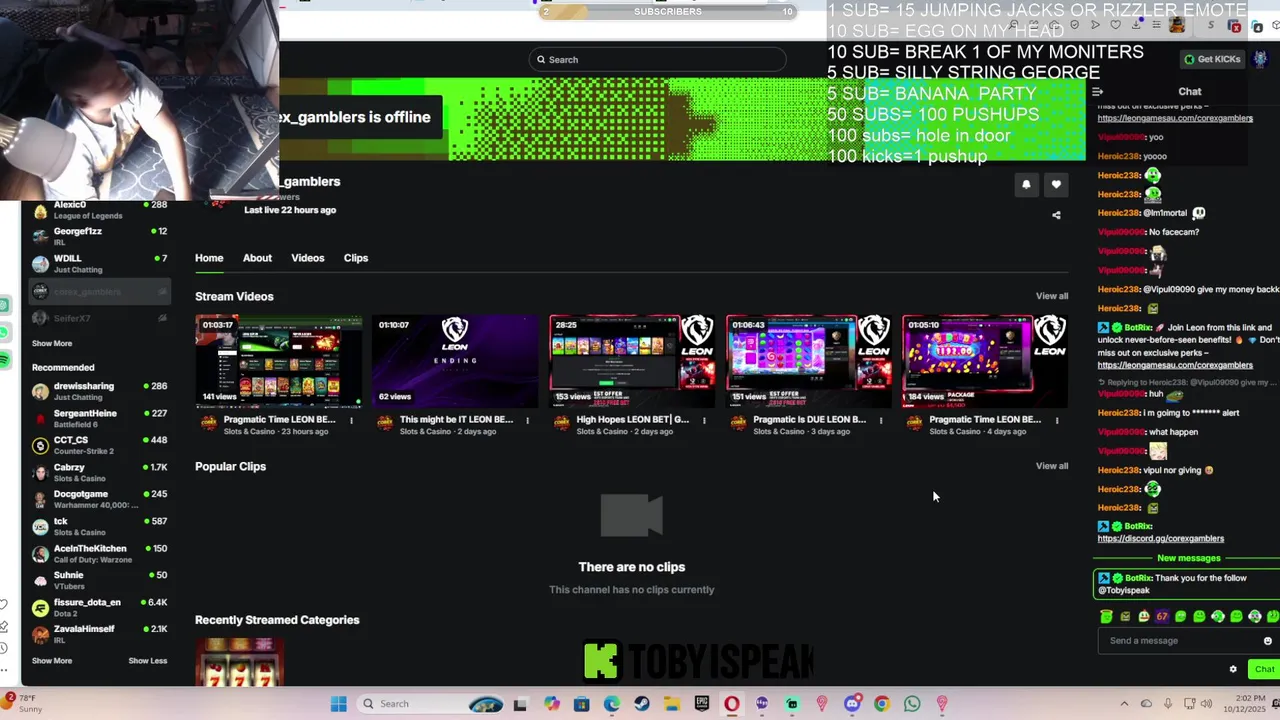The height and width of the screenshot is (720, 1280).
Task: Click the 78°F Sunny weather widget
Action: pos(22,703)
